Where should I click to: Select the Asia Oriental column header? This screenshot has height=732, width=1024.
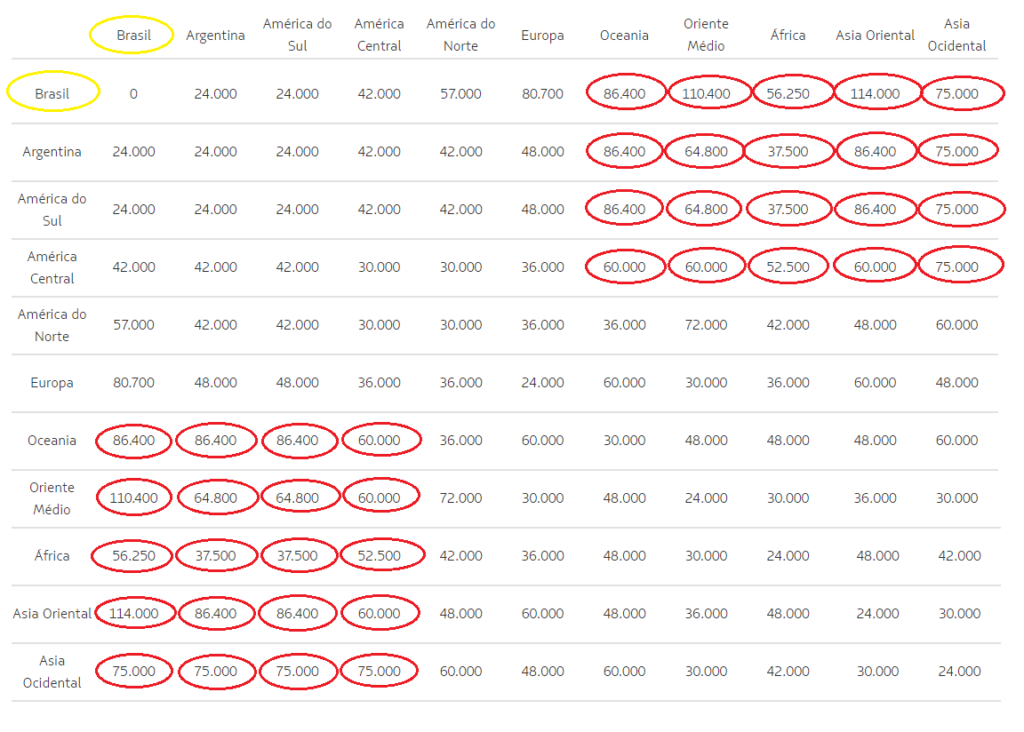pyautogui.click(x=875, y=36)
